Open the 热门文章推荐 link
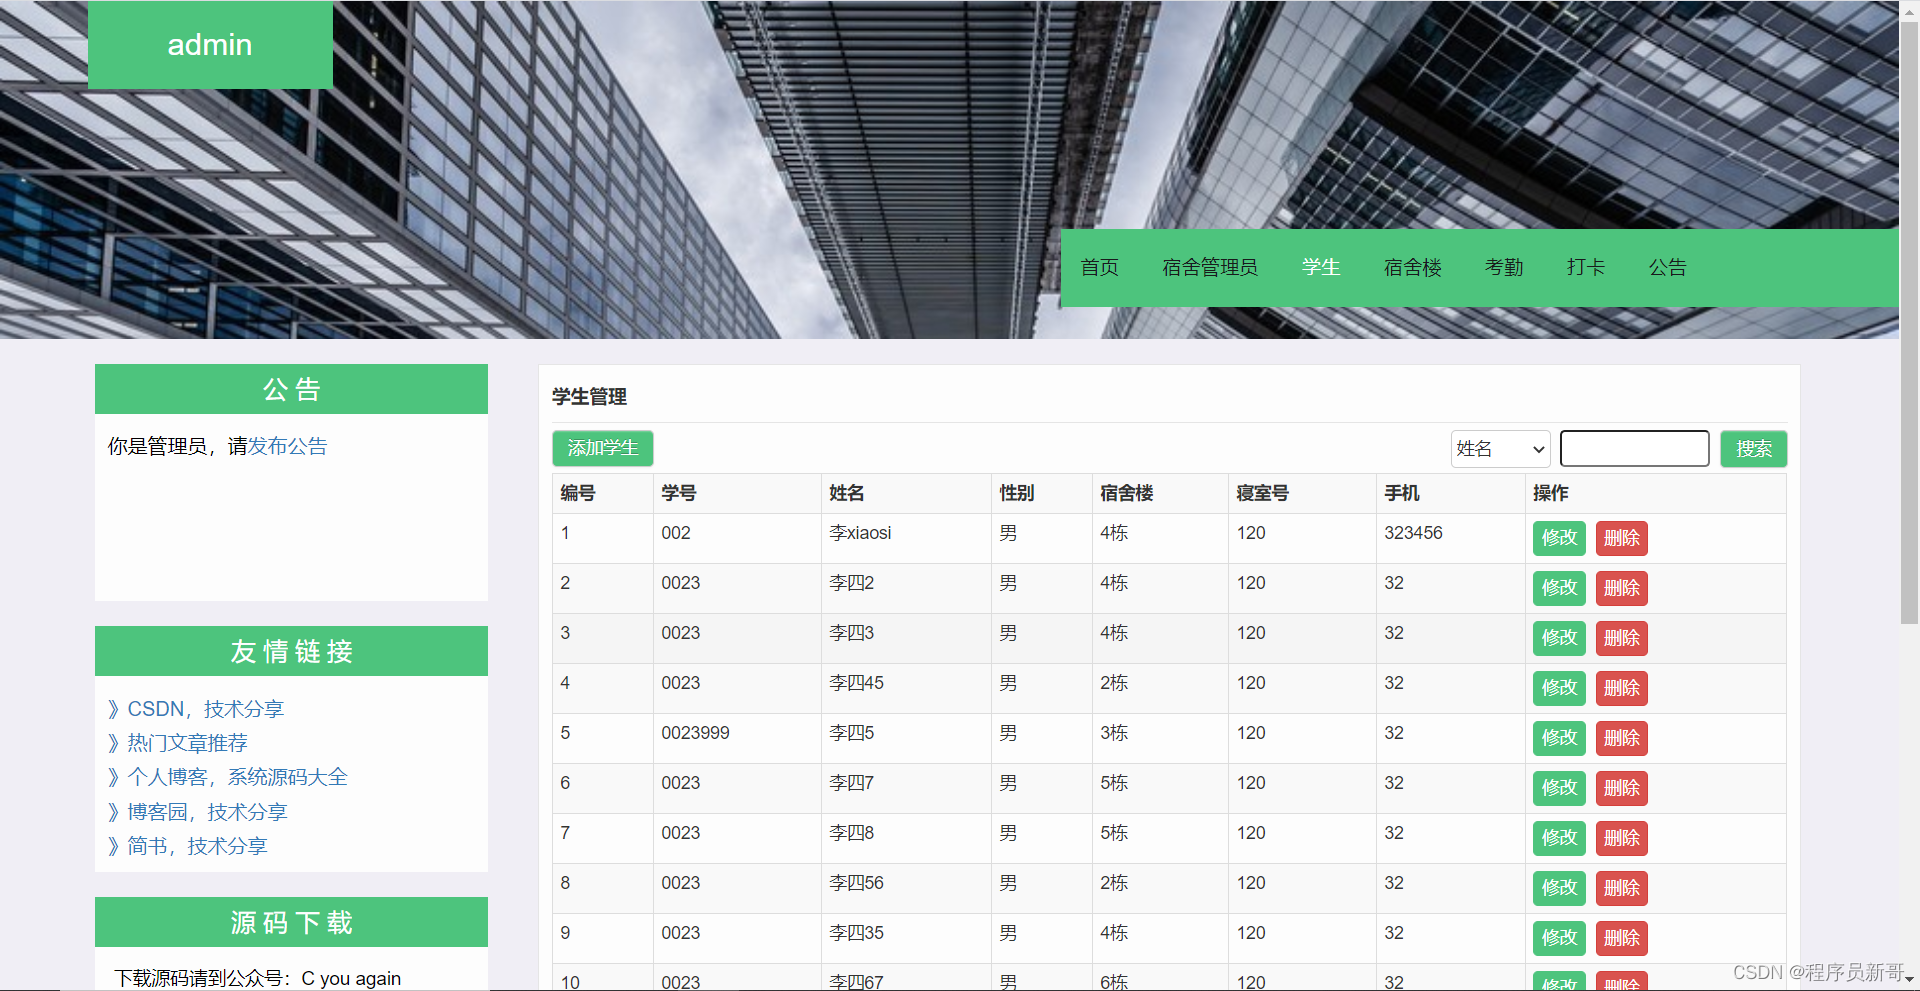Screen dimensions: 1920x991 click(187, 743)
